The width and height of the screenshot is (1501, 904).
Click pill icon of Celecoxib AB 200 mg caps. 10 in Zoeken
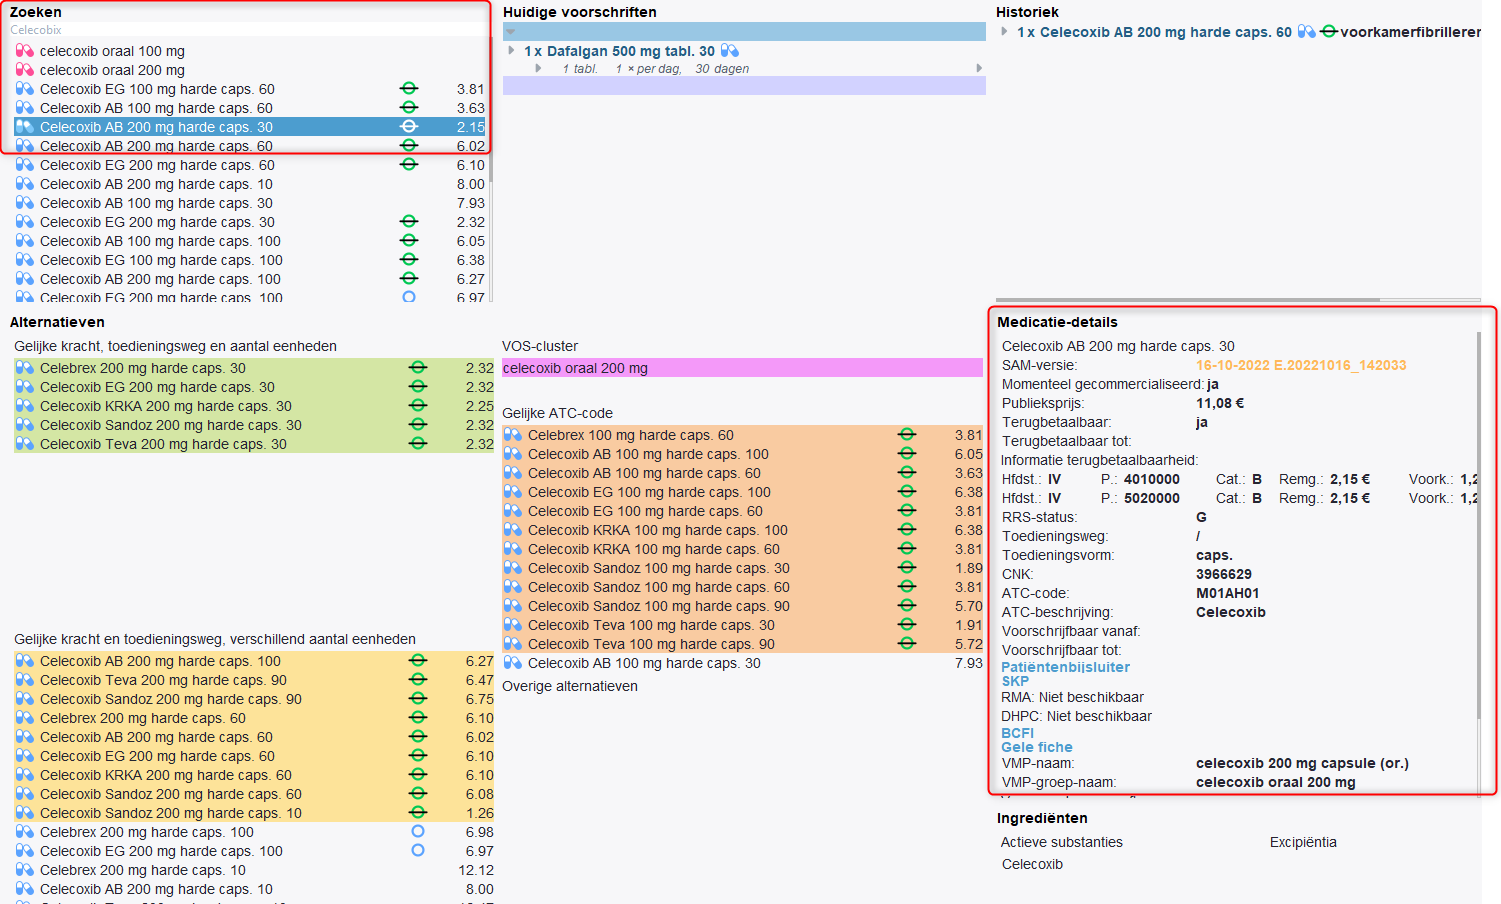pyautogui.click(x=25, y=184)
